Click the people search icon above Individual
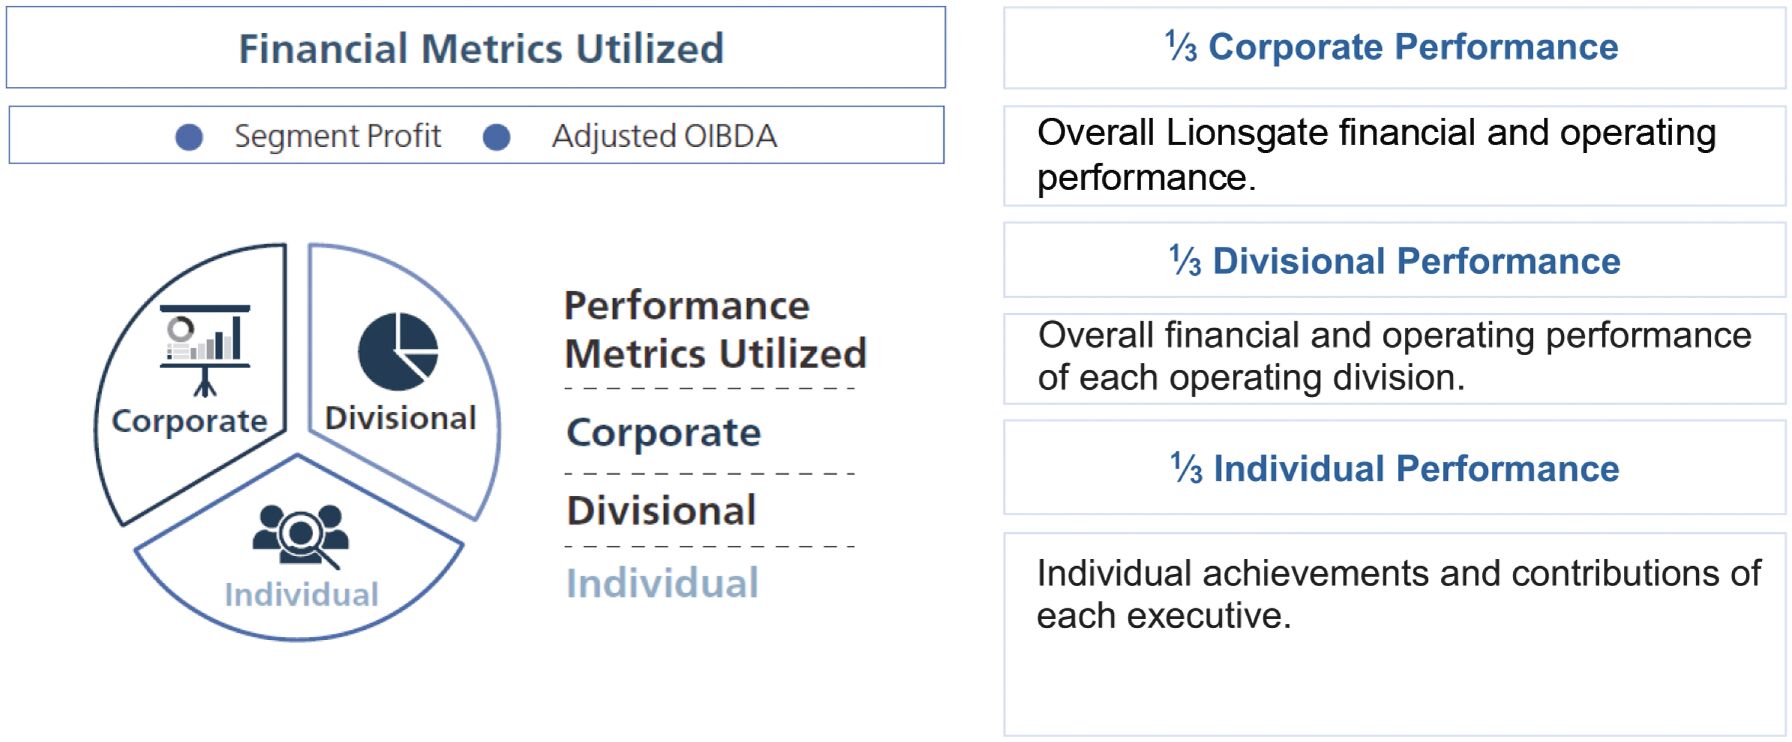Viewport: 1792px width, 742px height. pos(301,533)
